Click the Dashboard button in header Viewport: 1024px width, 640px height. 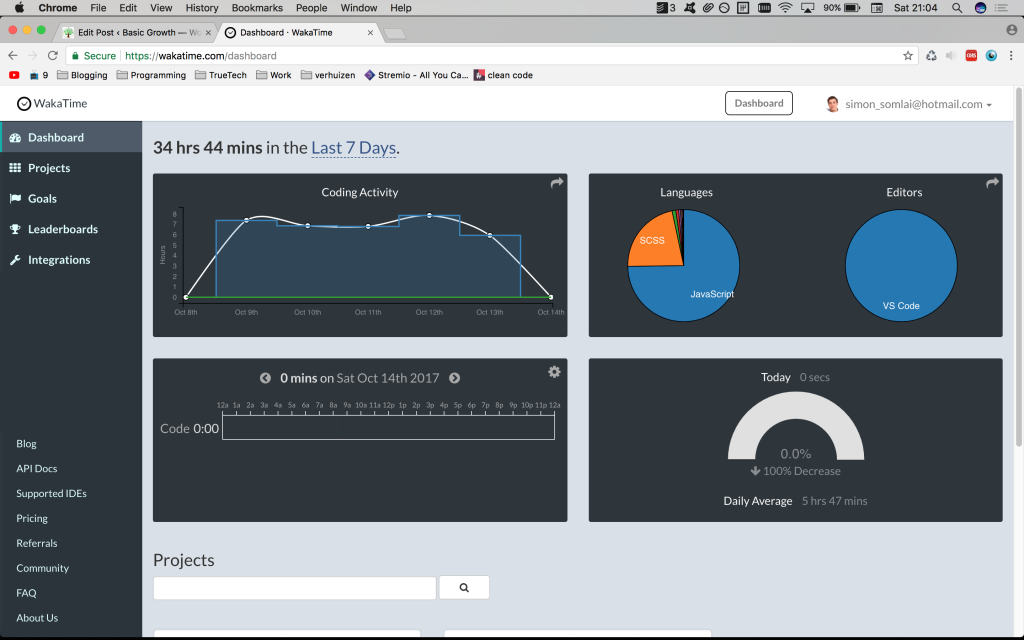pos(758,104)
